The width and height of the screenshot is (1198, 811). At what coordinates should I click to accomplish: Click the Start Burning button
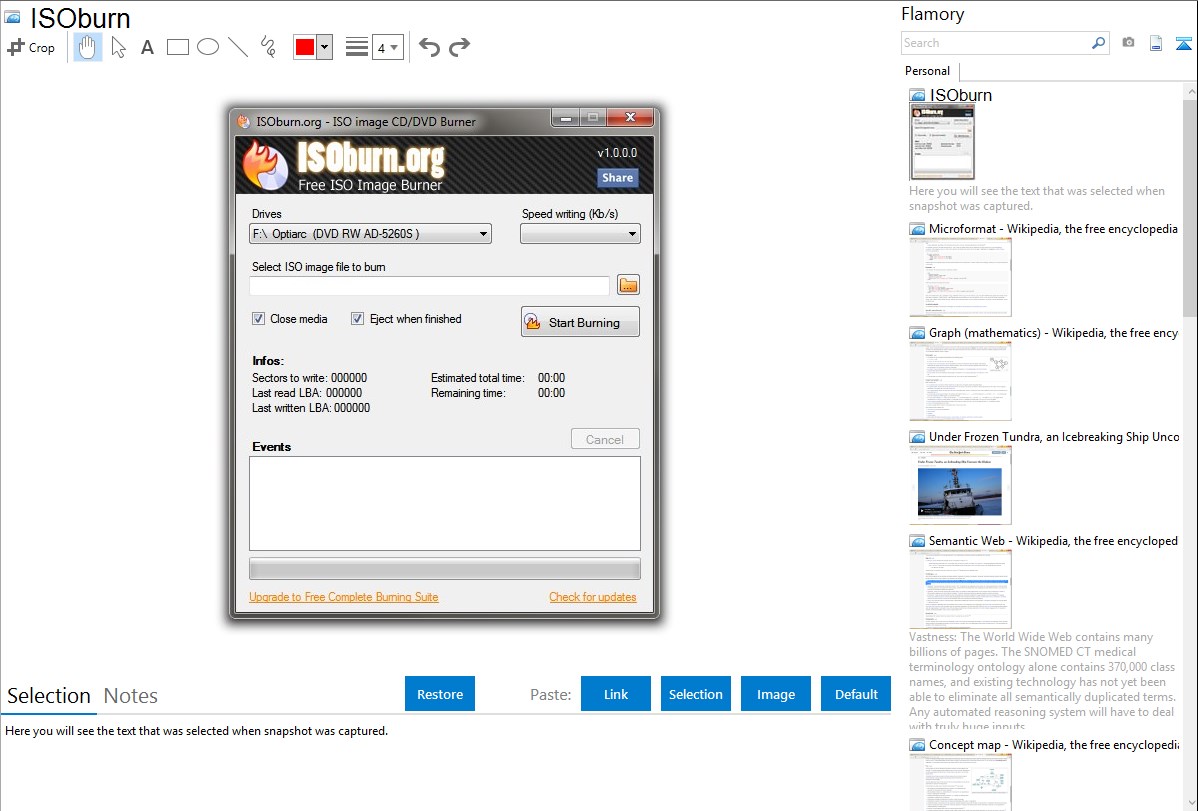click(x=580, y=322)
